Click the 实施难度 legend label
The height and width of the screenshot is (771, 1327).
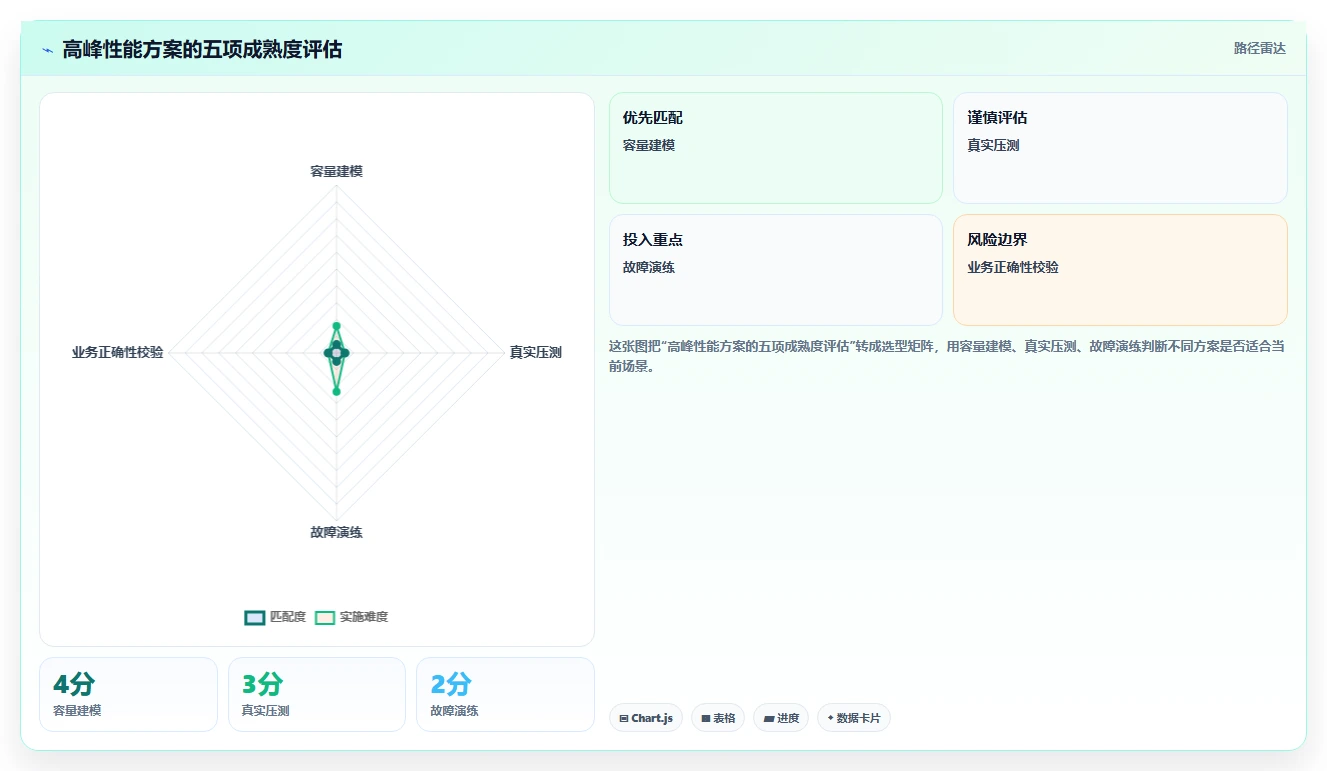click(x=364, y=617)
